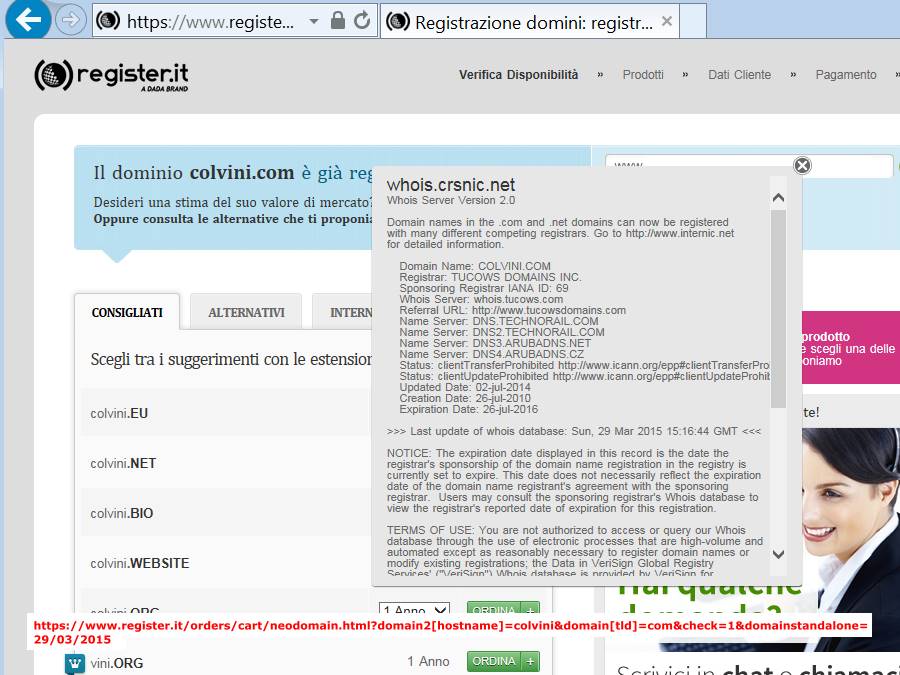Go to the Verifica Disponibilità step

click(518, 75)
